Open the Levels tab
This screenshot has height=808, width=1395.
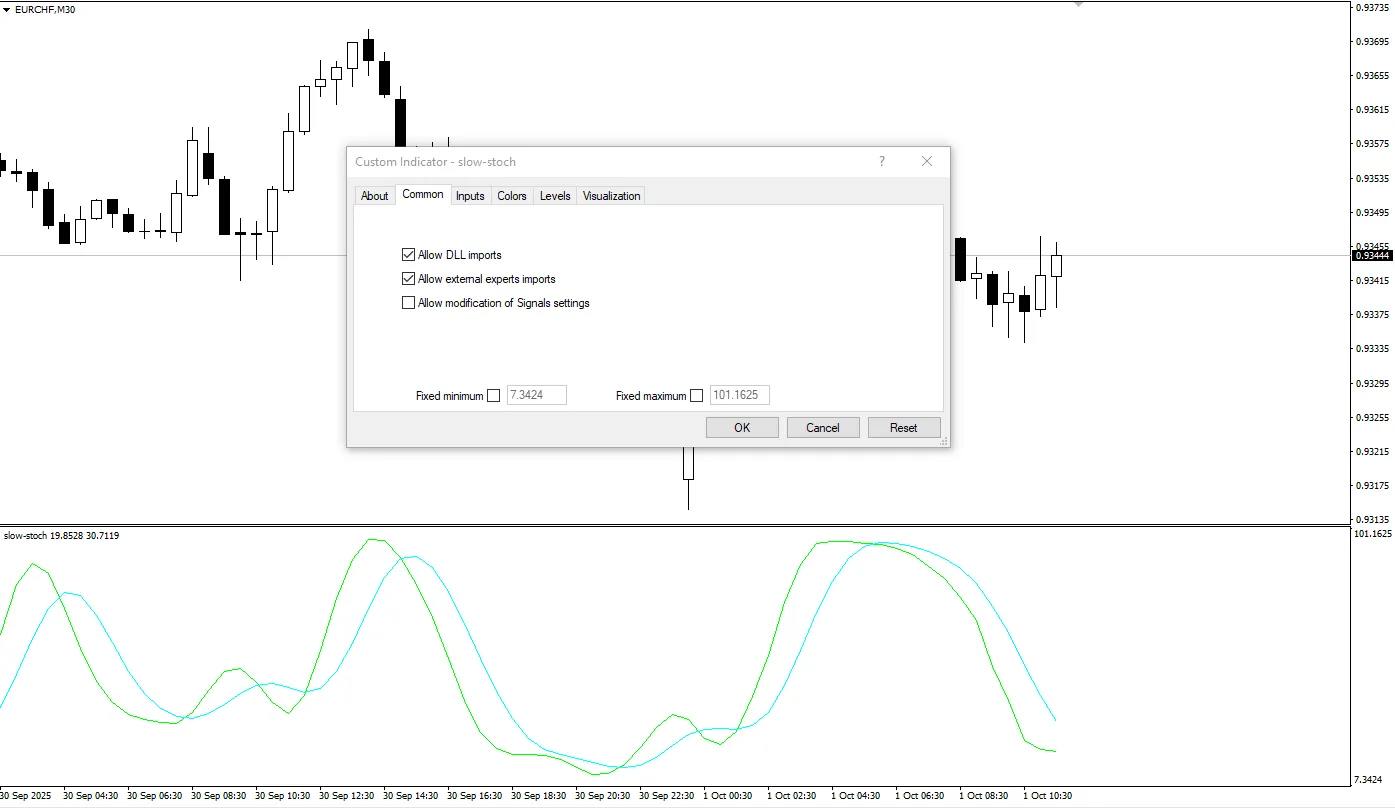point(555,196)
